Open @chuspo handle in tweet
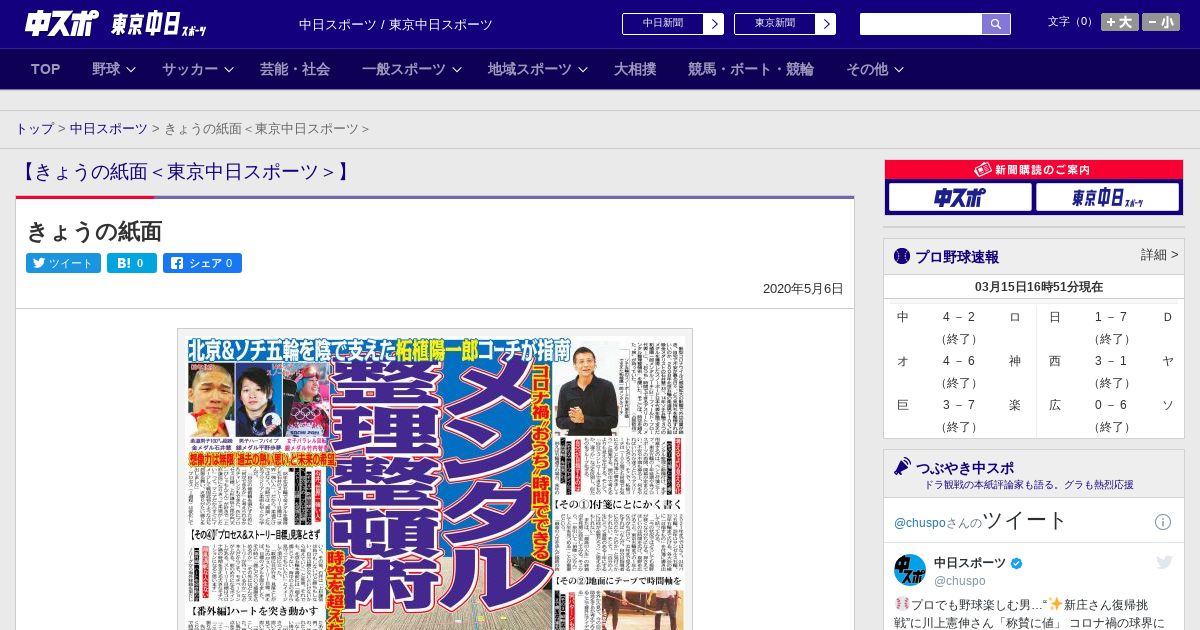The width and height of the screenshot is (1200, 630). [960, 581]
